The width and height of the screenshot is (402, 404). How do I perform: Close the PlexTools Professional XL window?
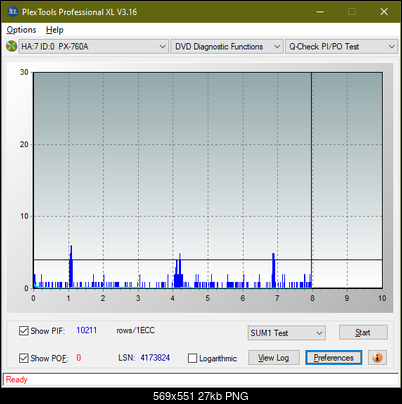384,12
